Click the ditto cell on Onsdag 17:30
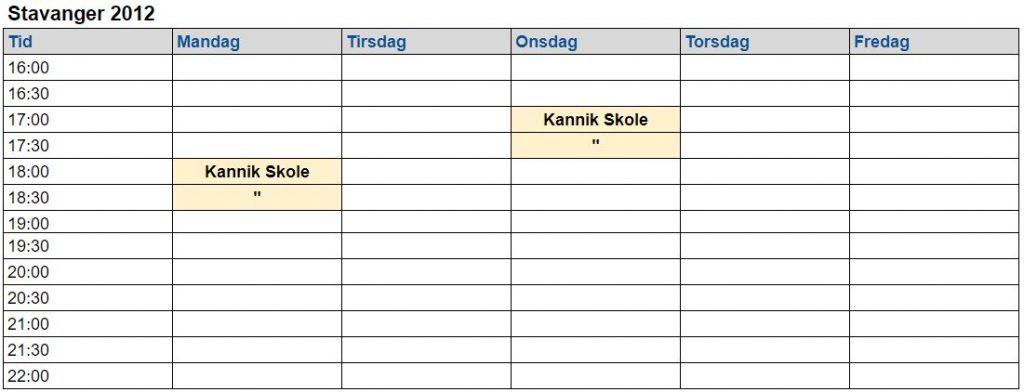This screenshot has height=392, width=1024. [596, 145]
